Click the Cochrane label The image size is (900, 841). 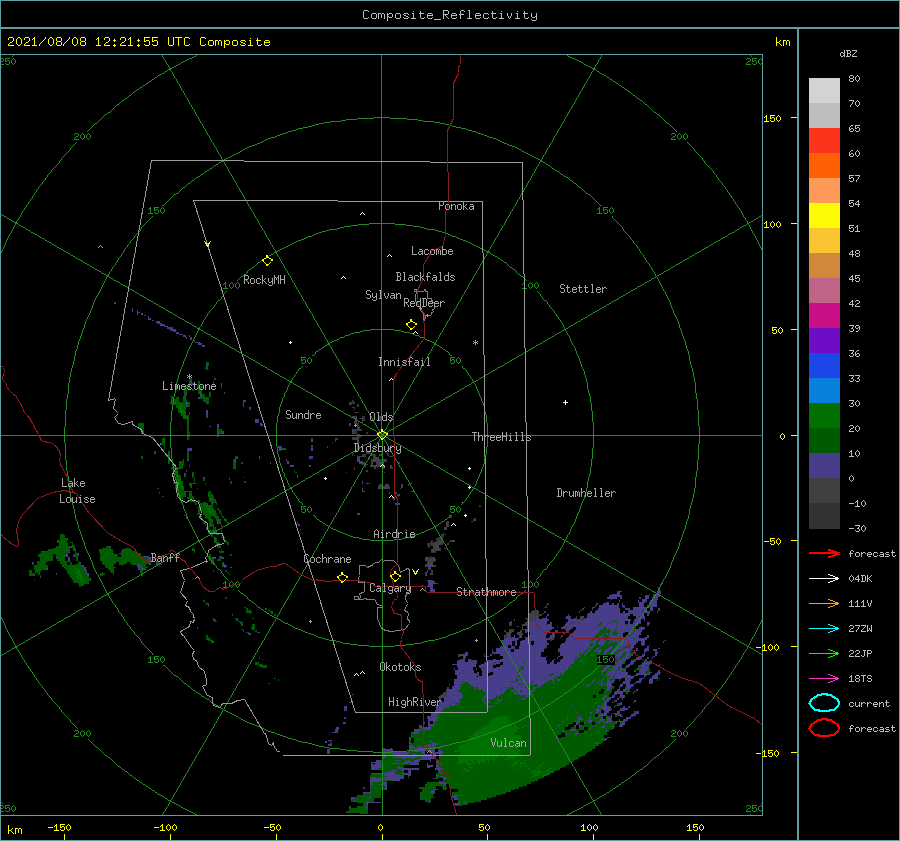coord(327,559)
